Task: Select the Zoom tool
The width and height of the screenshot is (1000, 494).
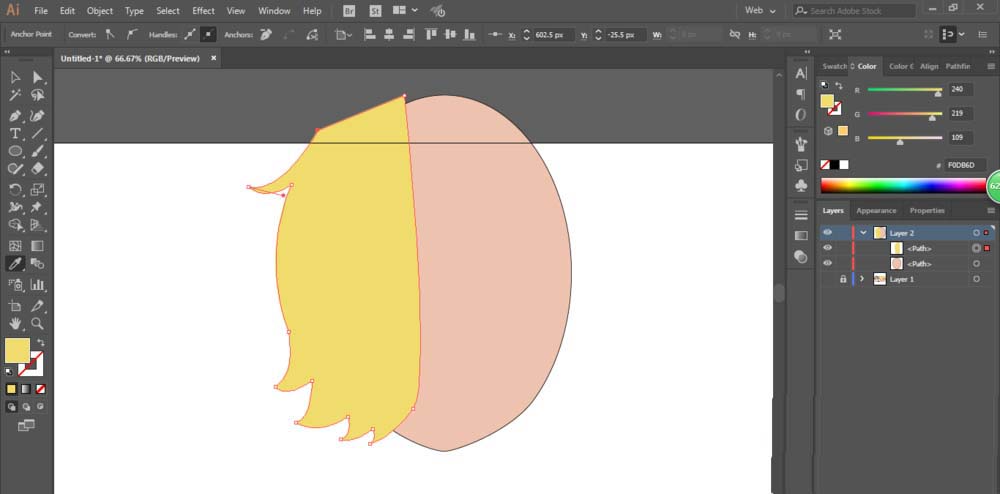Action: (x=38, y=324)
